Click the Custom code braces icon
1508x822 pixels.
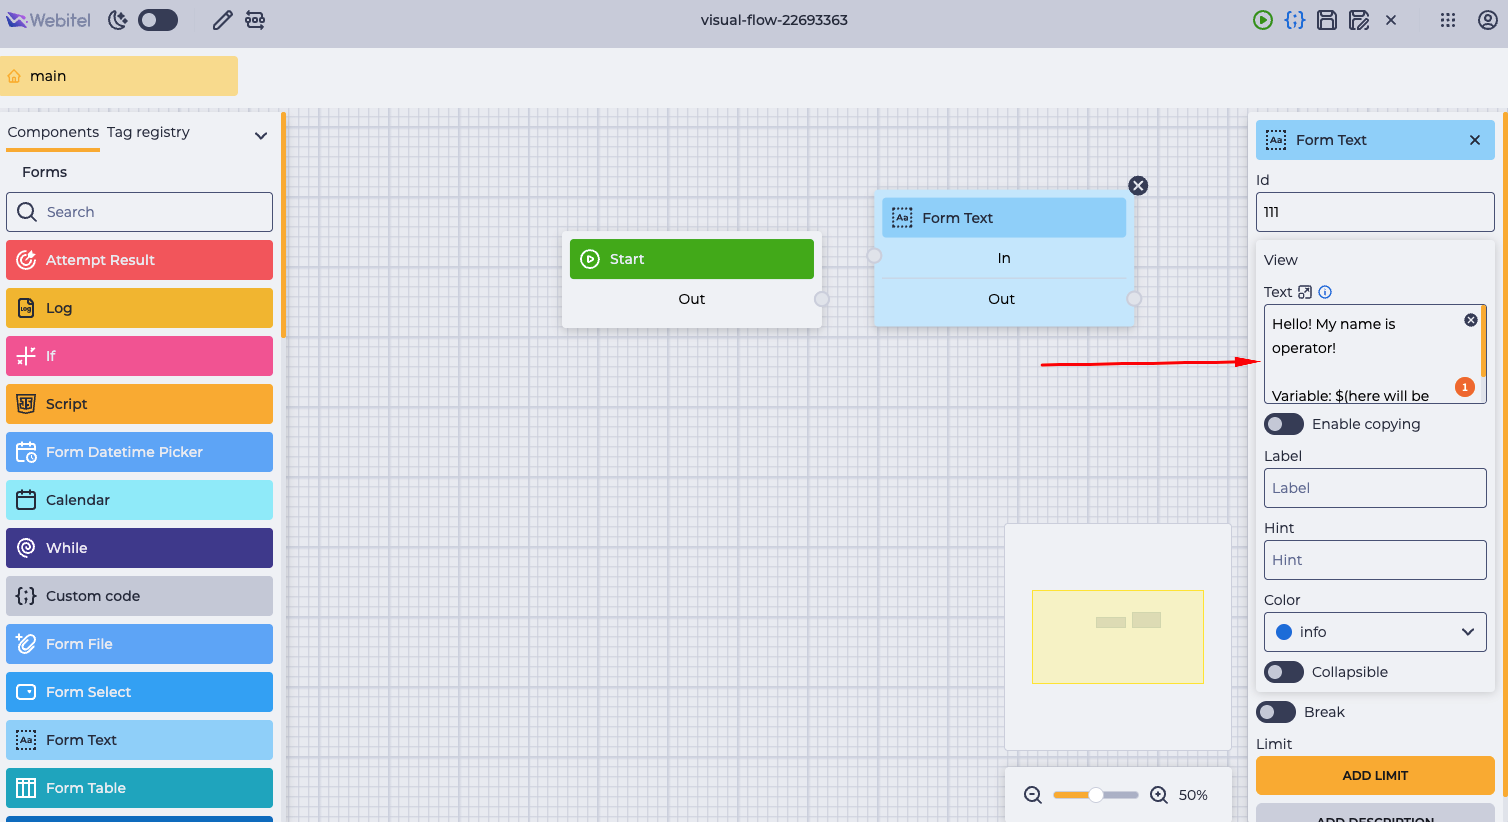[x=26, y=596]
